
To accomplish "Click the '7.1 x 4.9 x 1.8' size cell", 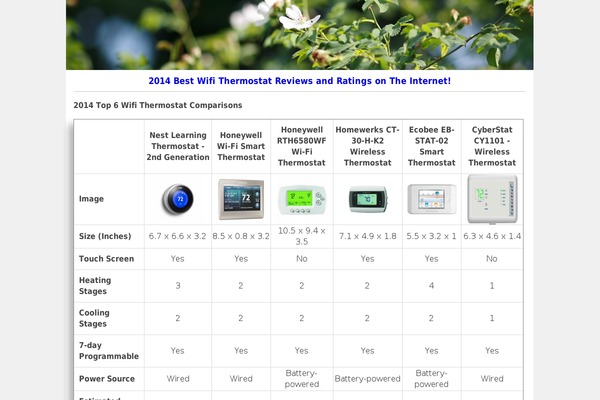I will pyautogui.click(x=368, y=236).
